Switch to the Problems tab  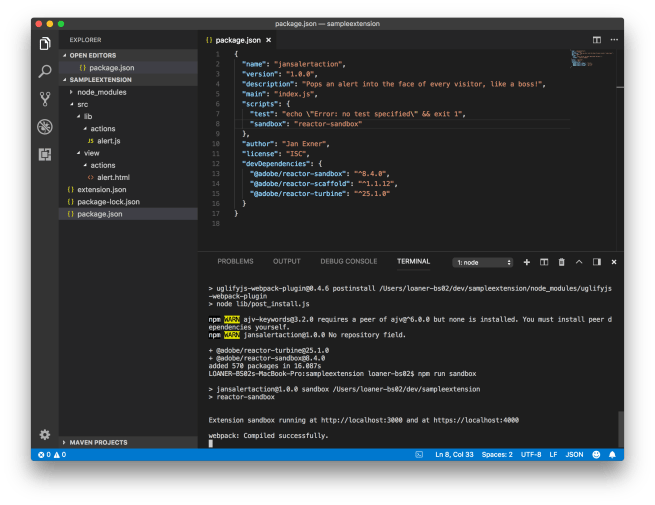pos(235,261)
